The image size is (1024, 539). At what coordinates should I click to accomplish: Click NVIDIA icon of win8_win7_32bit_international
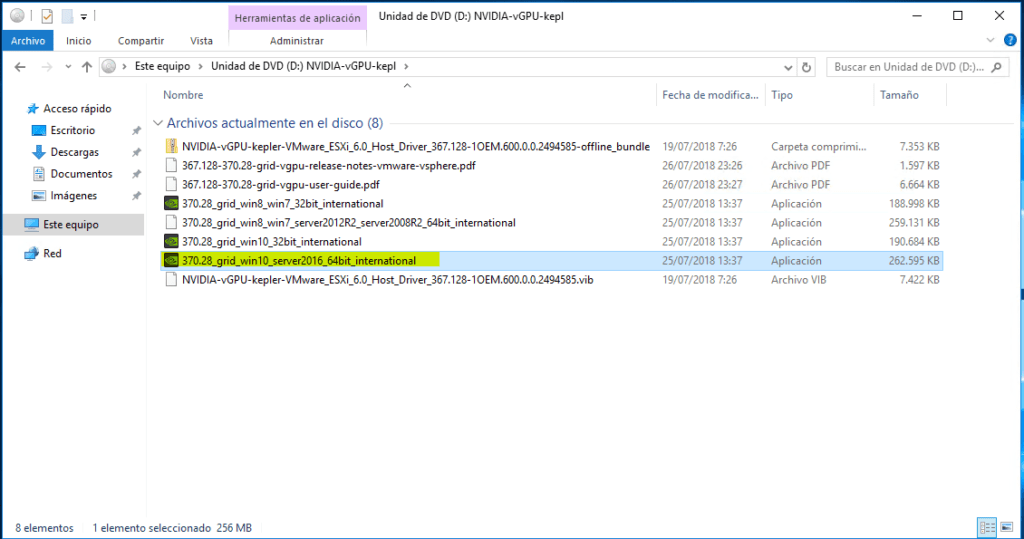[171, 203]
